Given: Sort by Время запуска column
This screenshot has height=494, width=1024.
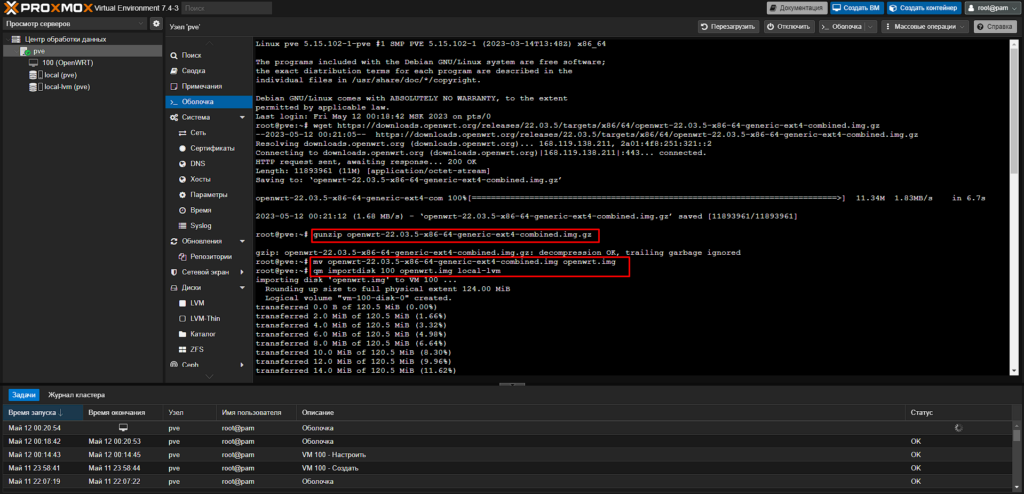Looking at the screenshot, I should tap(42, 413).
